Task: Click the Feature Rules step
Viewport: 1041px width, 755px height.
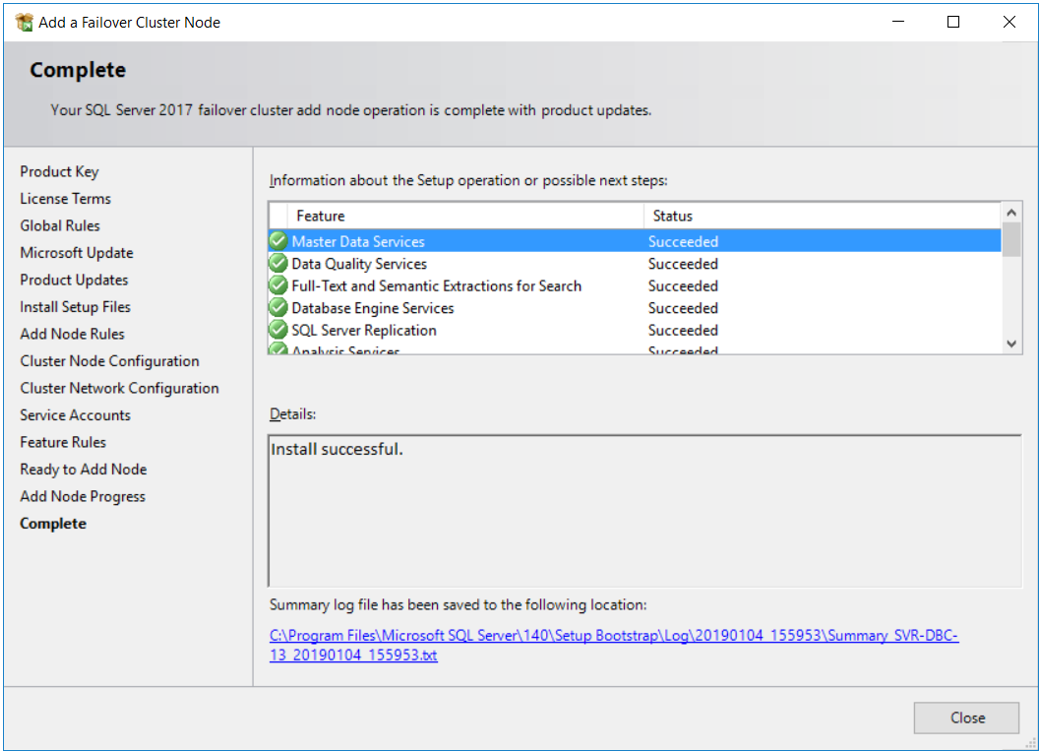Action: [62, 442]
